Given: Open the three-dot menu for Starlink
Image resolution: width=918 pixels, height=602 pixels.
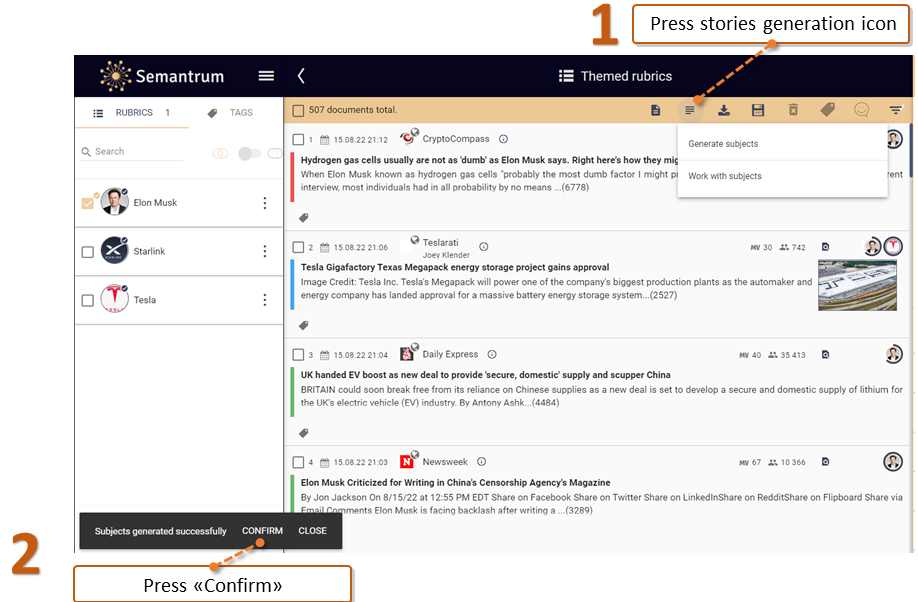Looking at the screenshot, I should coord(265,251).
